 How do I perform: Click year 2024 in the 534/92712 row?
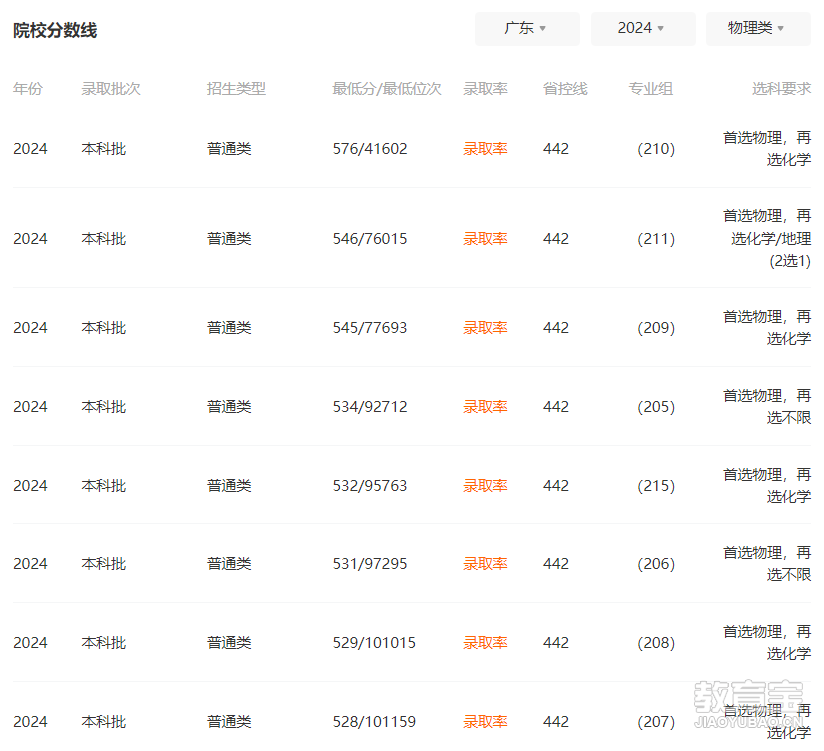(30, 407)
